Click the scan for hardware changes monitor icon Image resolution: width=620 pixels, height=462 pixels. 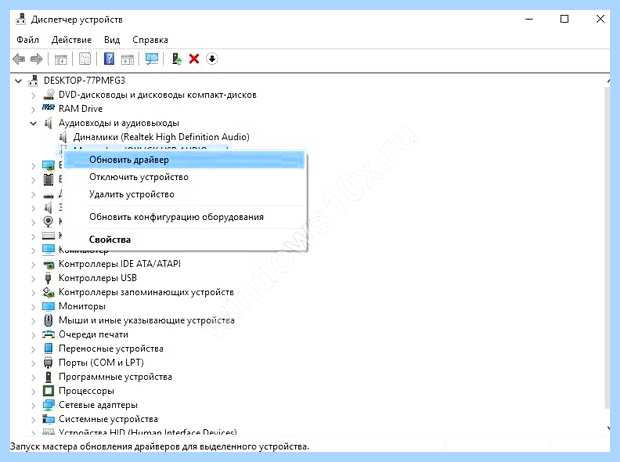pos(152,59)
